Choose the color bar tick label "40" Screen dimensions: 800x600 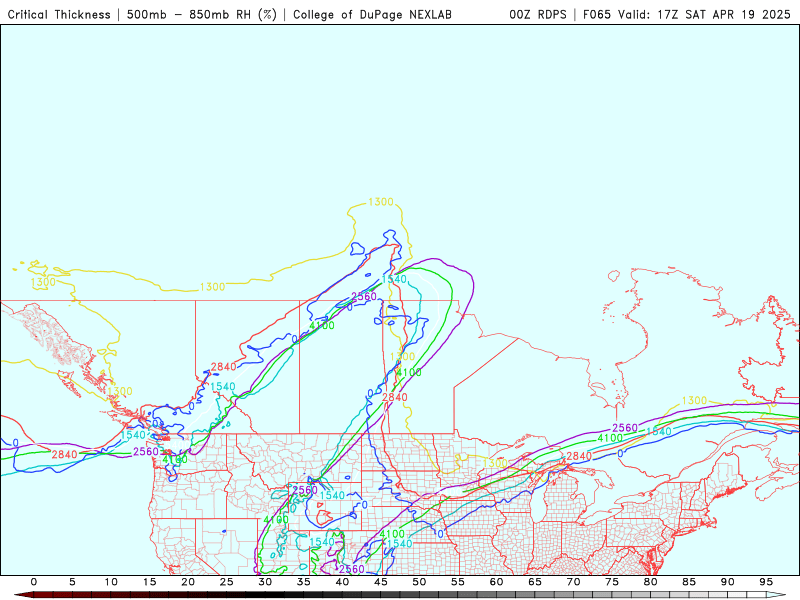click(342, 582)
